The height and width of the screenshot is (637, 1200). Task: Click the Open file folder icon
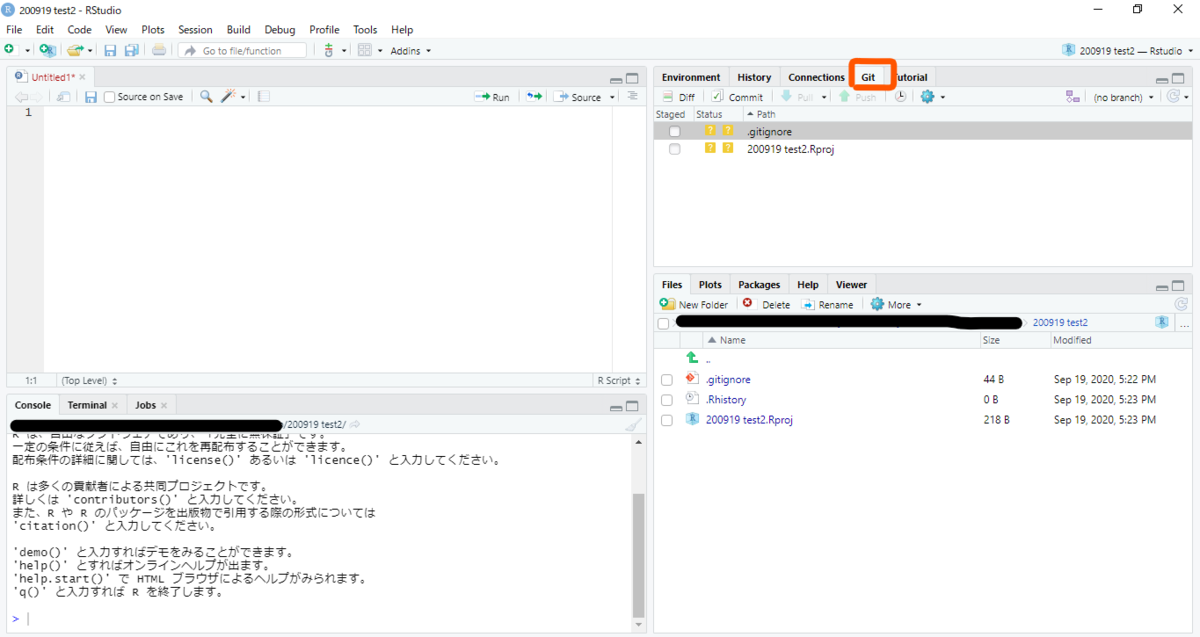[x=75, y=50]
